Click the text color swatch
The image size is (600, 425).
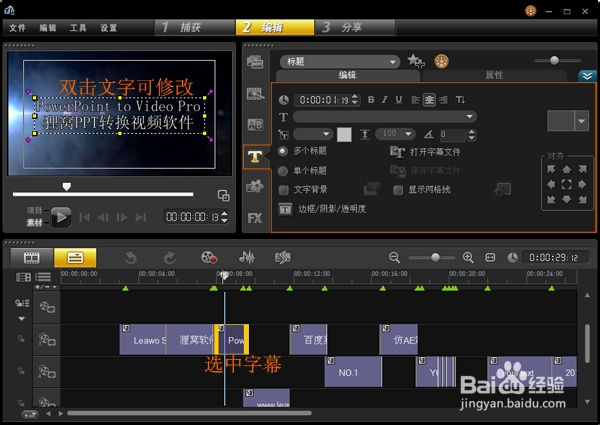click(x=344, y=134)
